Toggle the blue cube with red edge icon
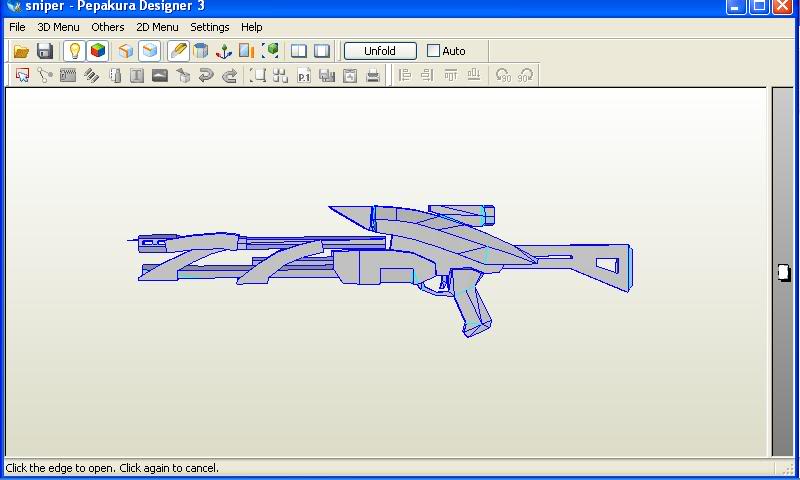 (149, 51)
